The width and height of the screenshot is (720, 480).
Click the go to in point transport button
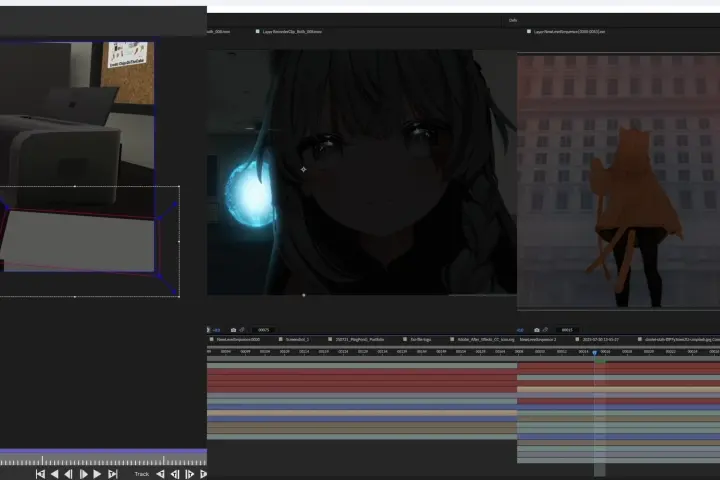pos(40,474)
